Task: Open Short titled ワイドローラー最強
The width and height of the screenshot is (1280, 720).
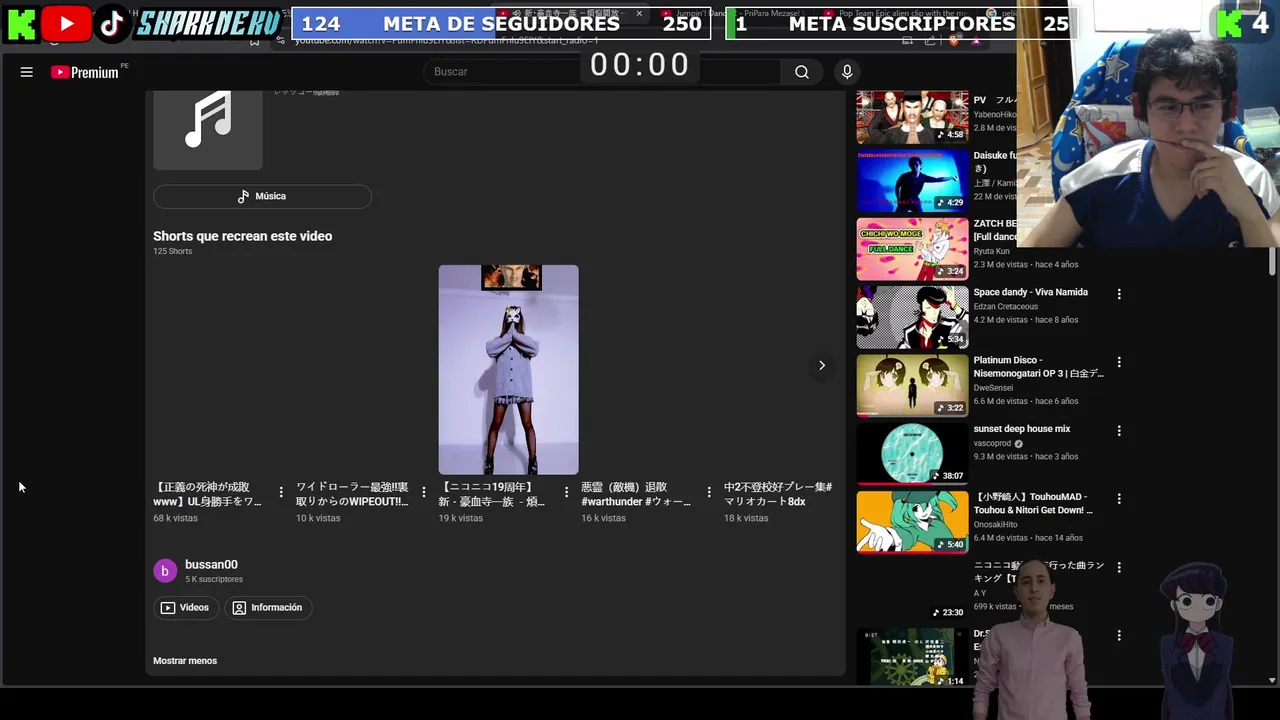Action: (x=352, y=494)
